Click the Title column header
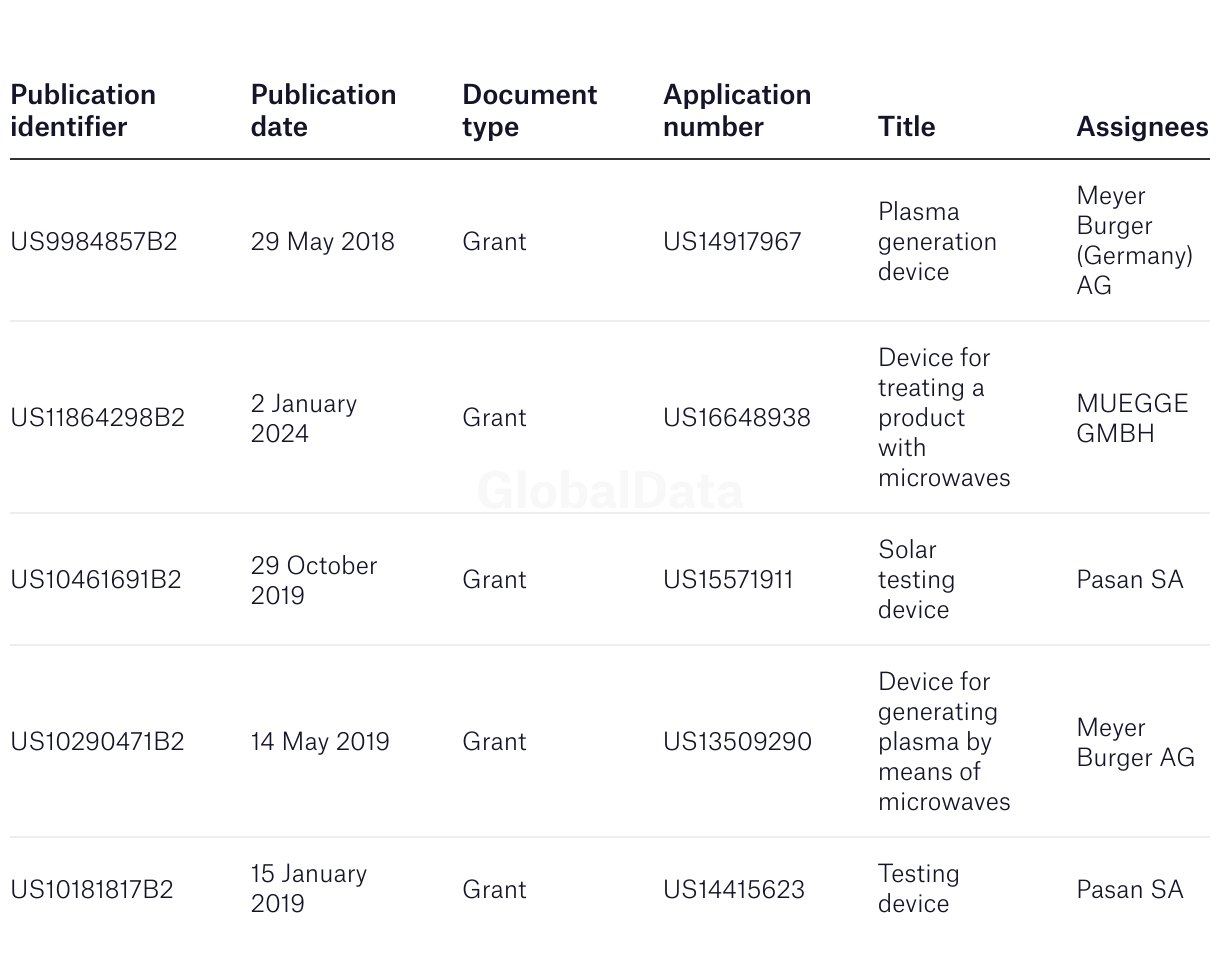Viewport: 1220px width, 980px height. click(906, 126)
